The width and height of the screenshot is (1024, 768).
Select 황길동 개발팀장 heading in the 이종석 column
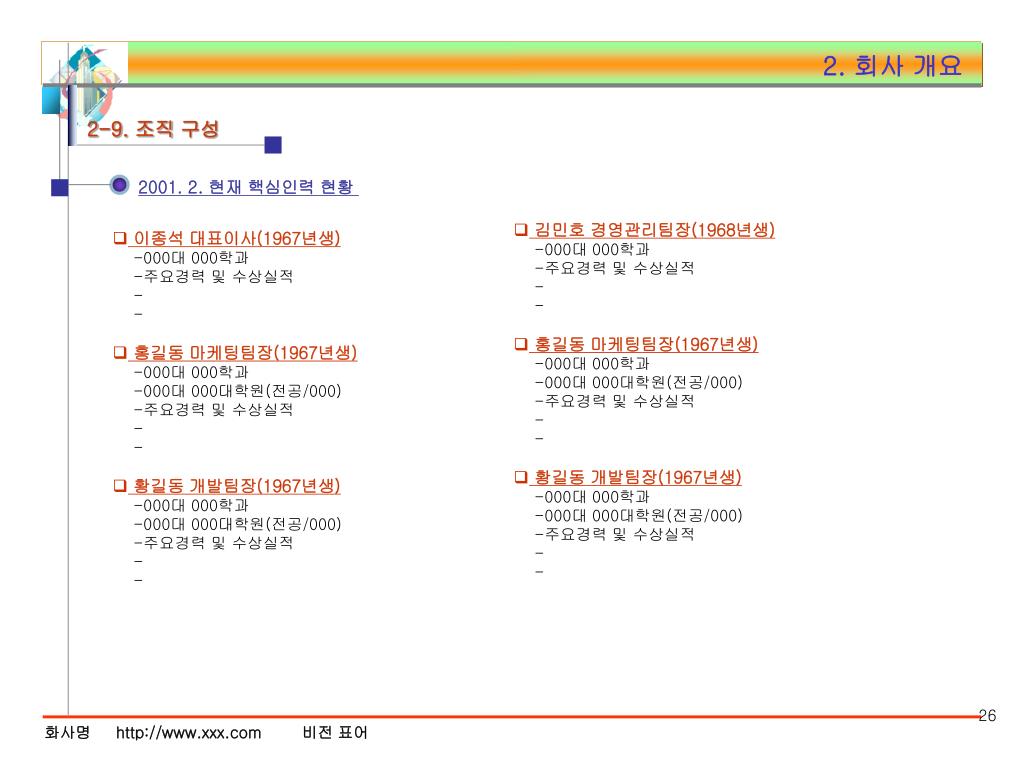click(236, 486)
